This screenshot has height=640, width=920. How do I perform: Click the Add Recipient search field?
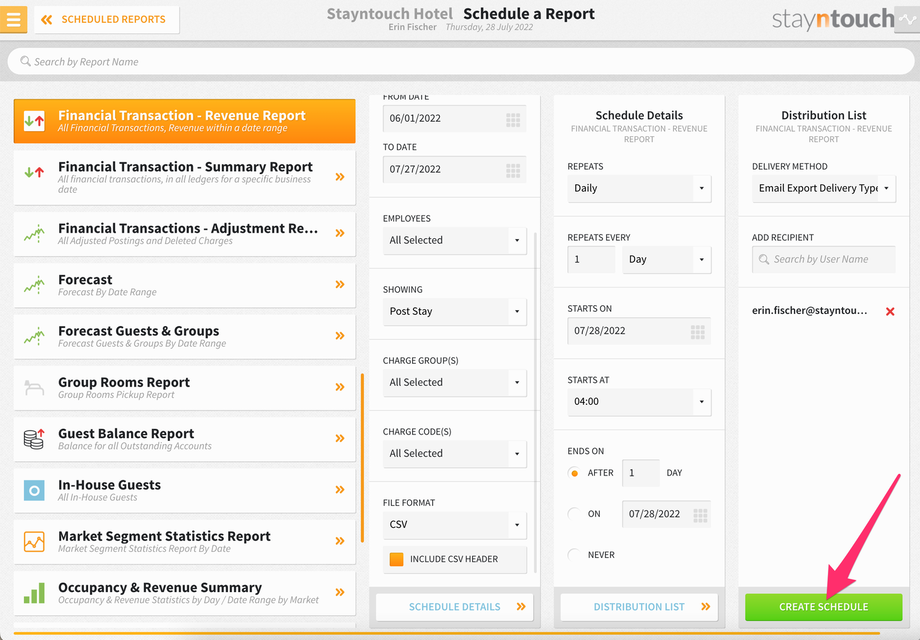[x=824, y=259]
